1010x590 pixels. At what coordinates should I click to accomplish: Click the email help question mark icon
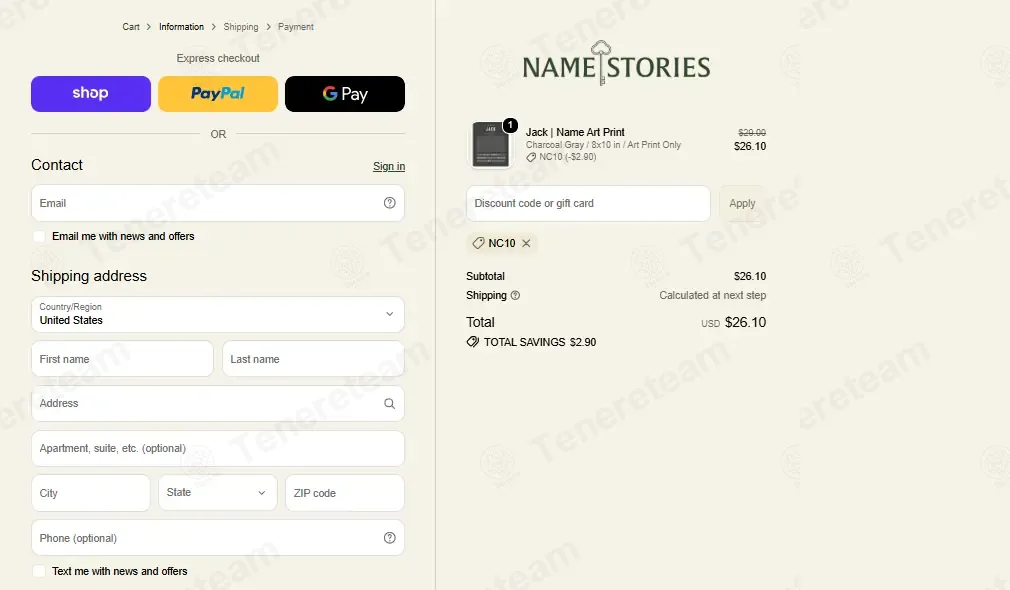pos(390,203)
